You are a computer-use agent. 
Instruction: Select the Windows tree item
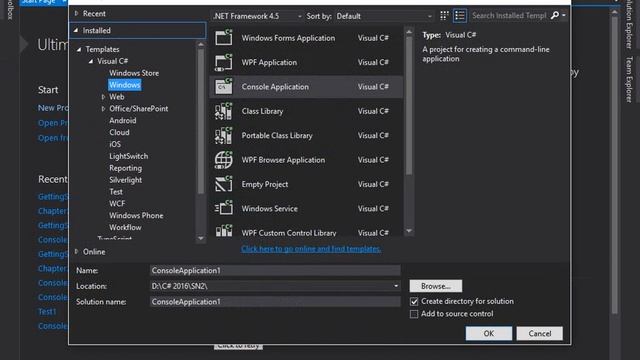[124, 85]
